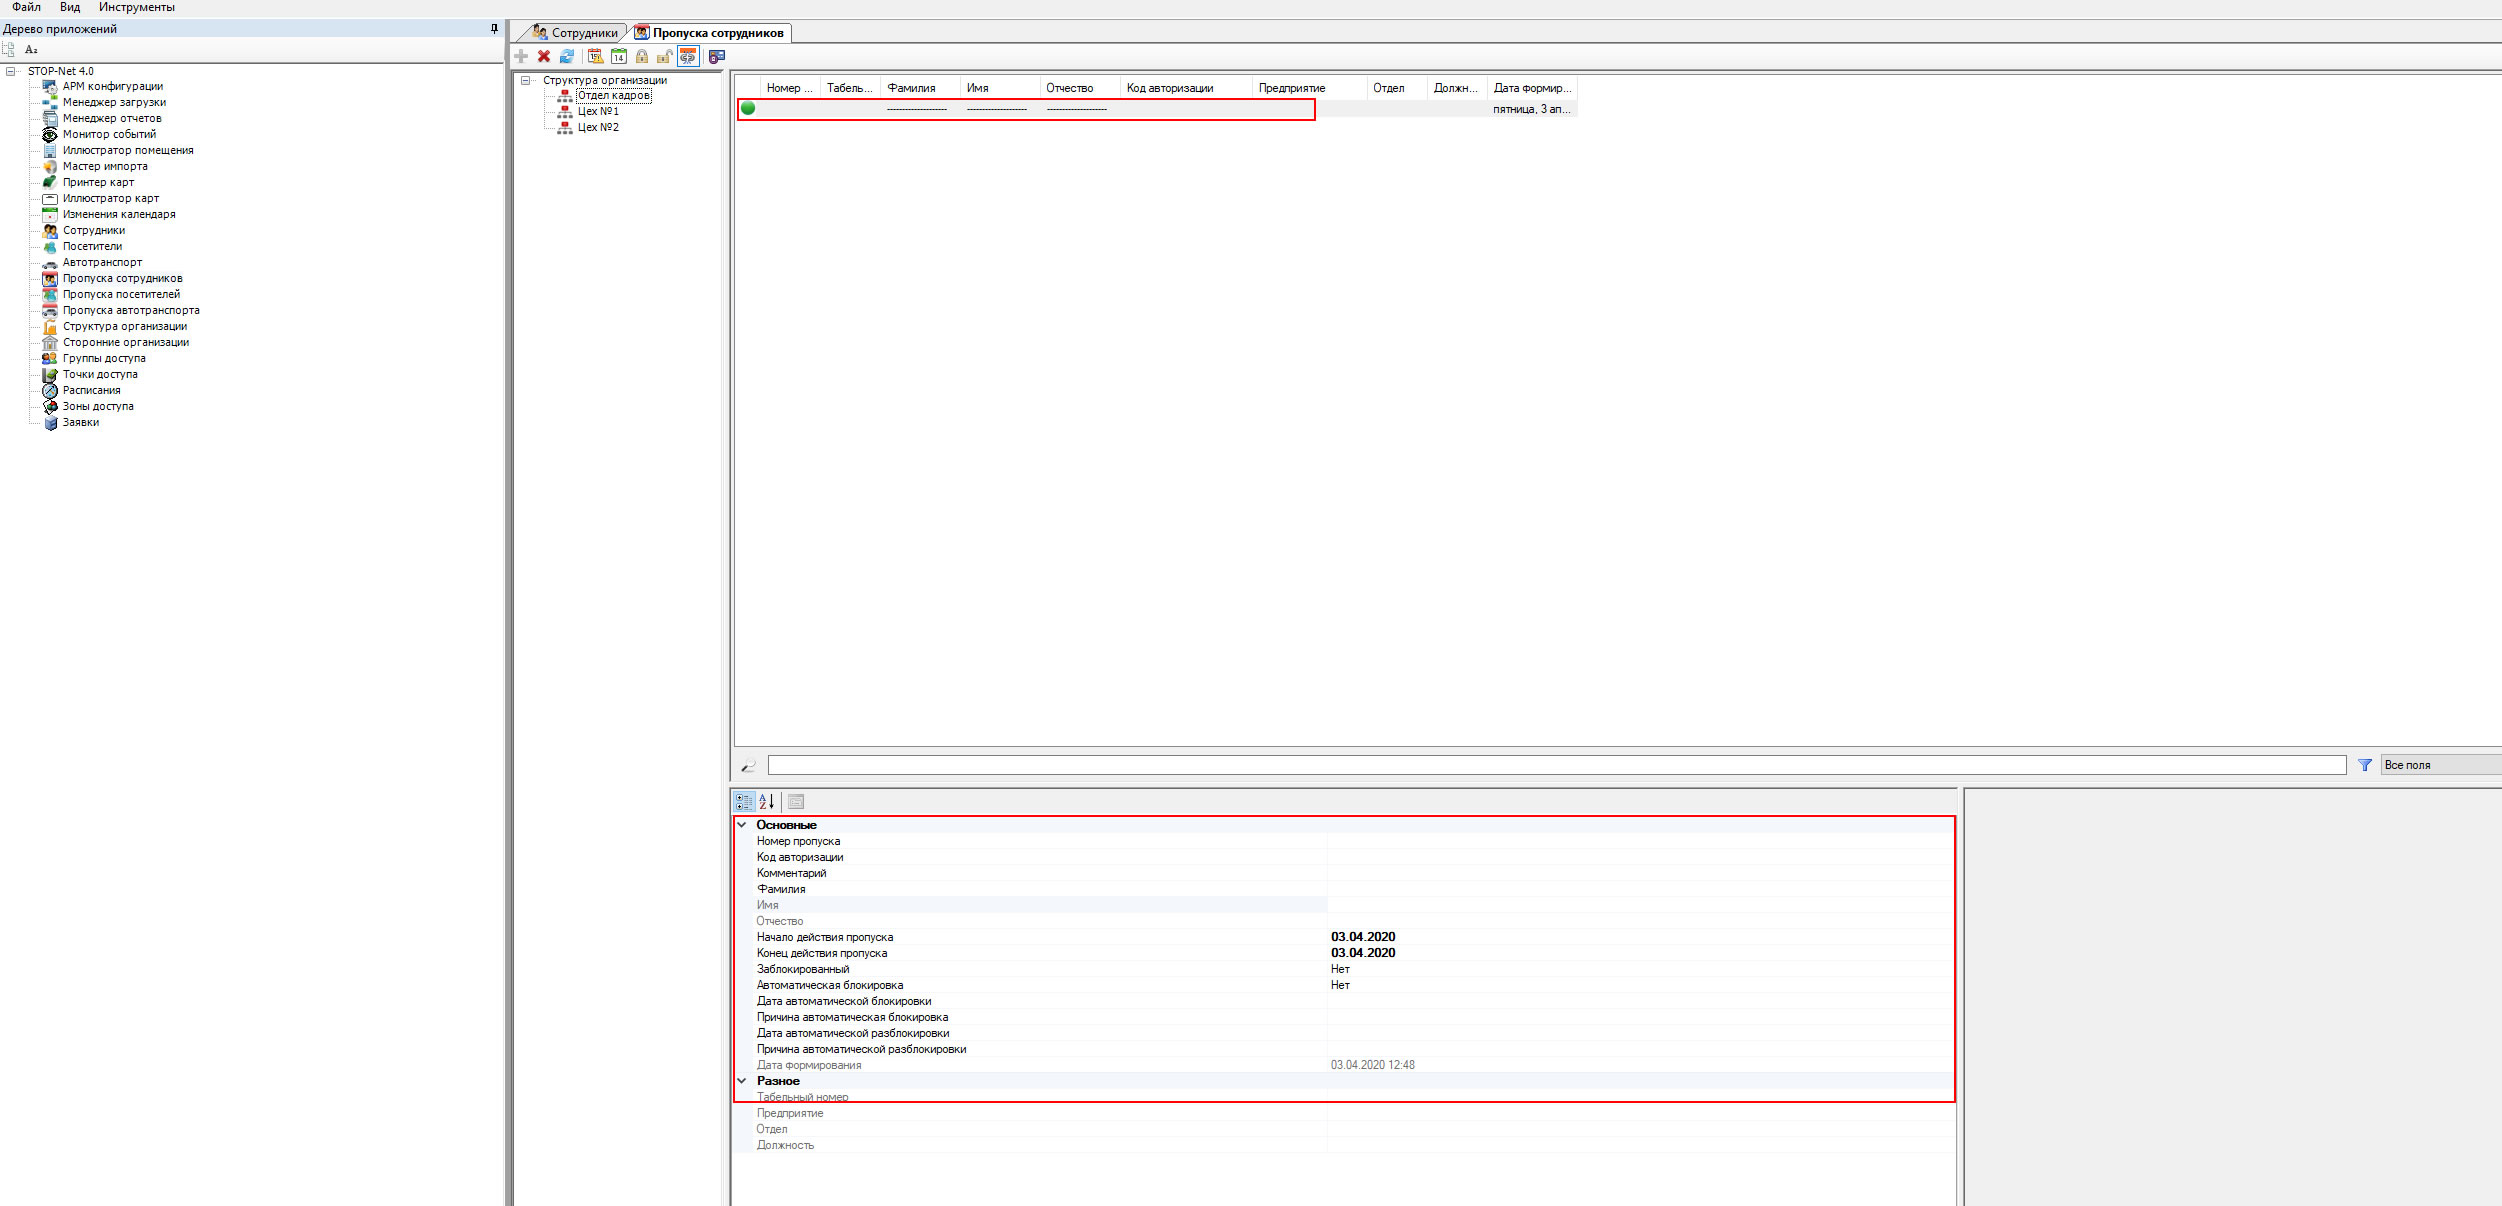
Task: Open Зоны доступа item
Action: pyautogui.click(x=98, y=406)
